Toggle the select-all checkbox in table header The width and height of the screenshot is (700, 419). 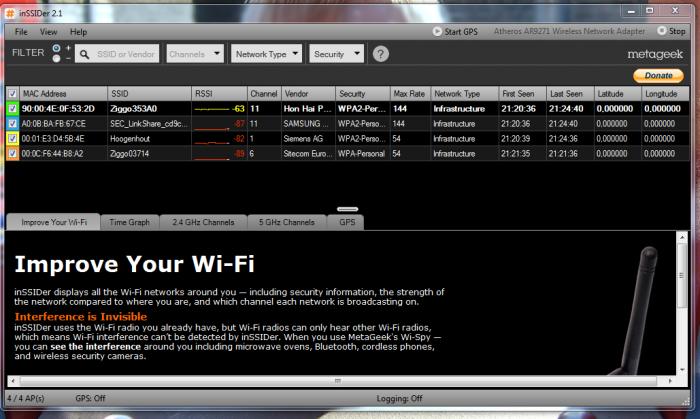coord(12,94)
